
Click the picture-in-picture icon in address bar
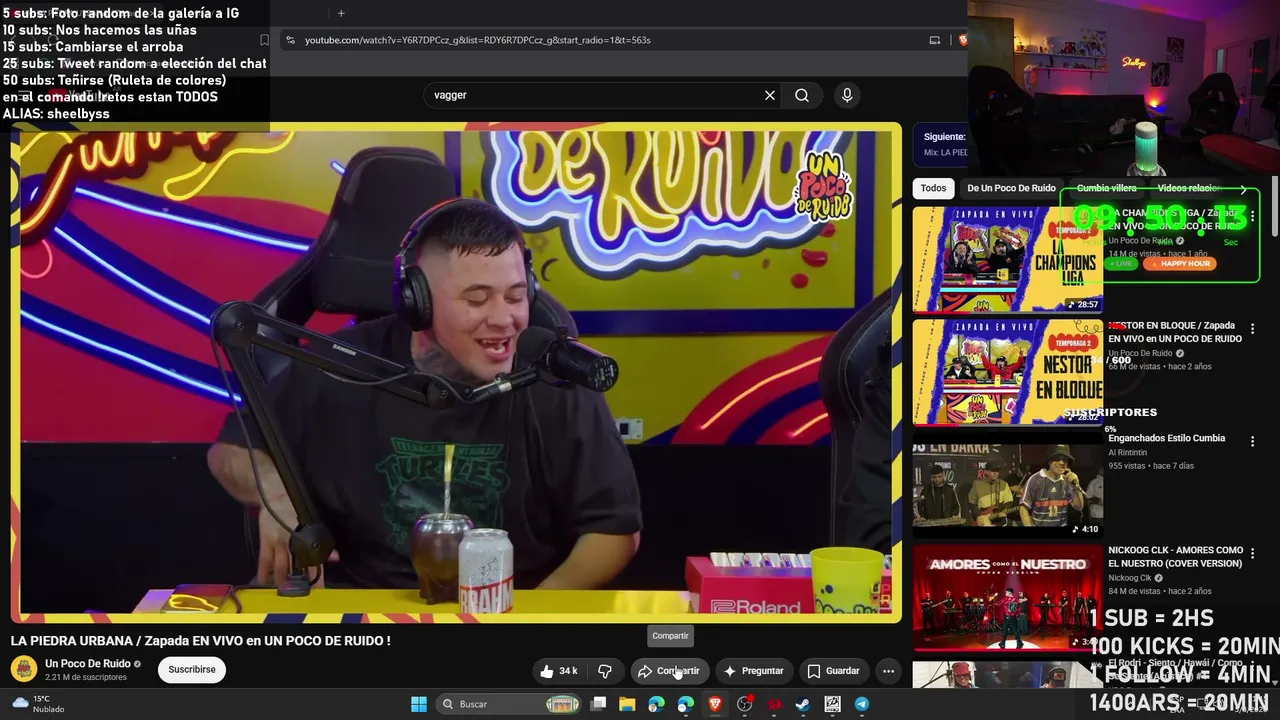pos(934,40)
